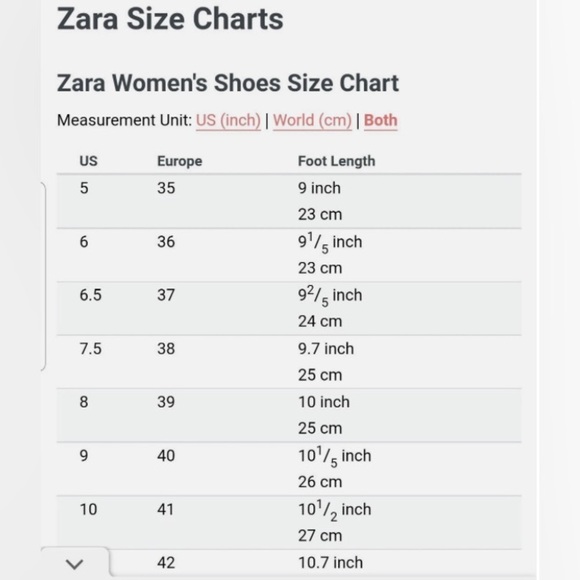
Task: Select the Both measurement unit link
Action: (x=380, y=121)
